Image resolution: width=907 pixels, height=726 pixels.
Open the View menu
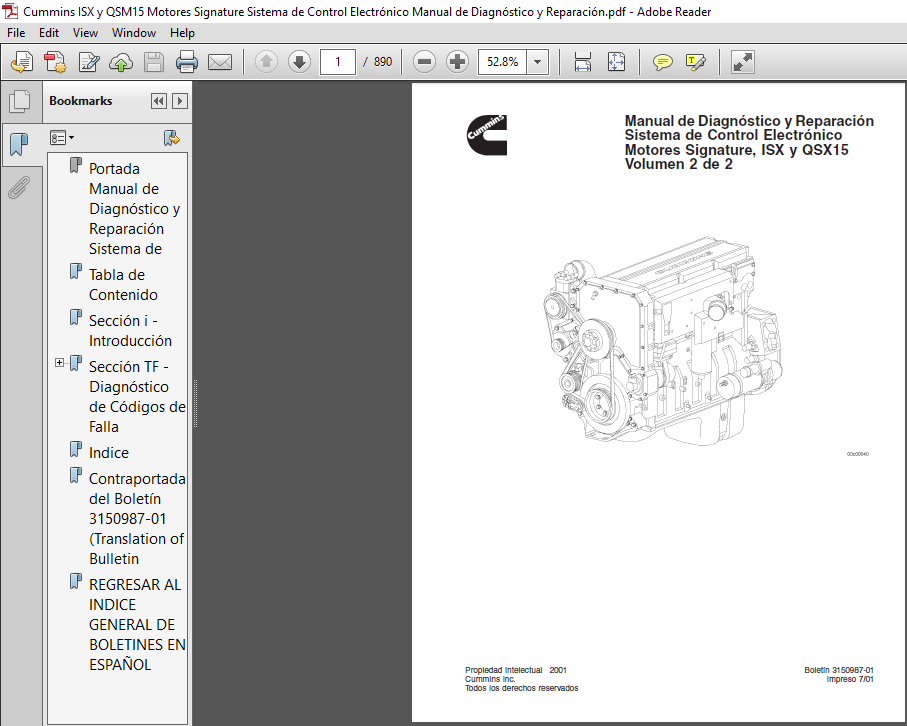pyautogui.click(x=85, y=33)
